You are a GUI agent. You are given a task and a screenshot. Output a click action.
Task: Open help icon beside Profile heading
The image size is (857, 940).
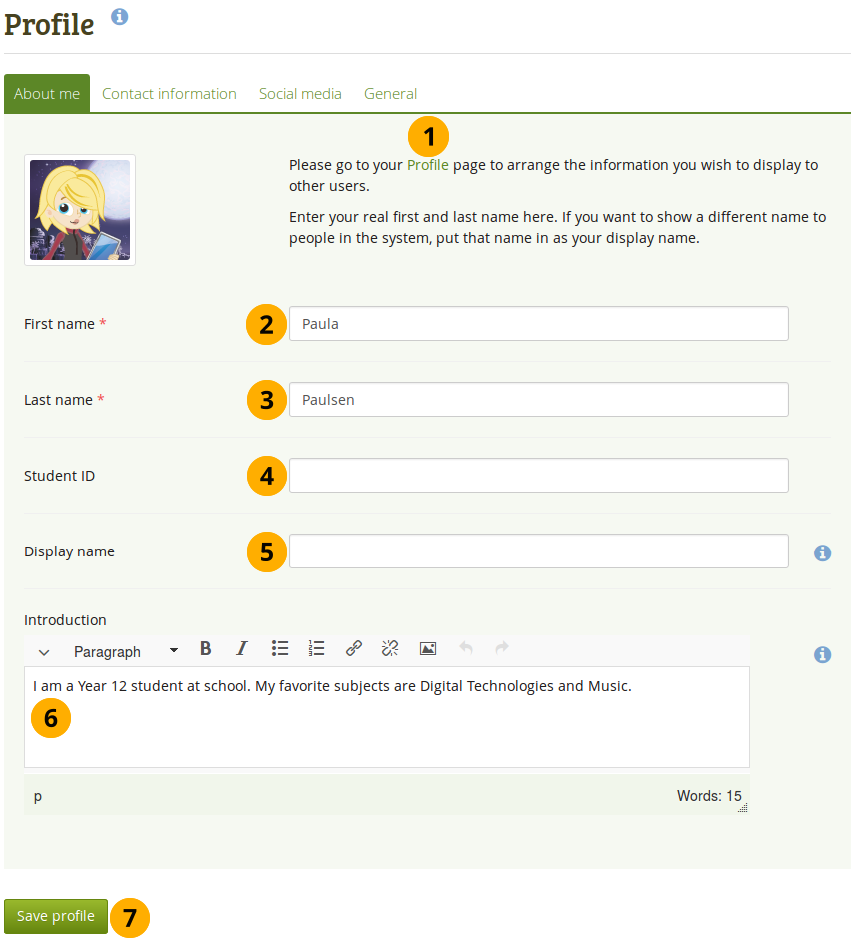point(120,17)
